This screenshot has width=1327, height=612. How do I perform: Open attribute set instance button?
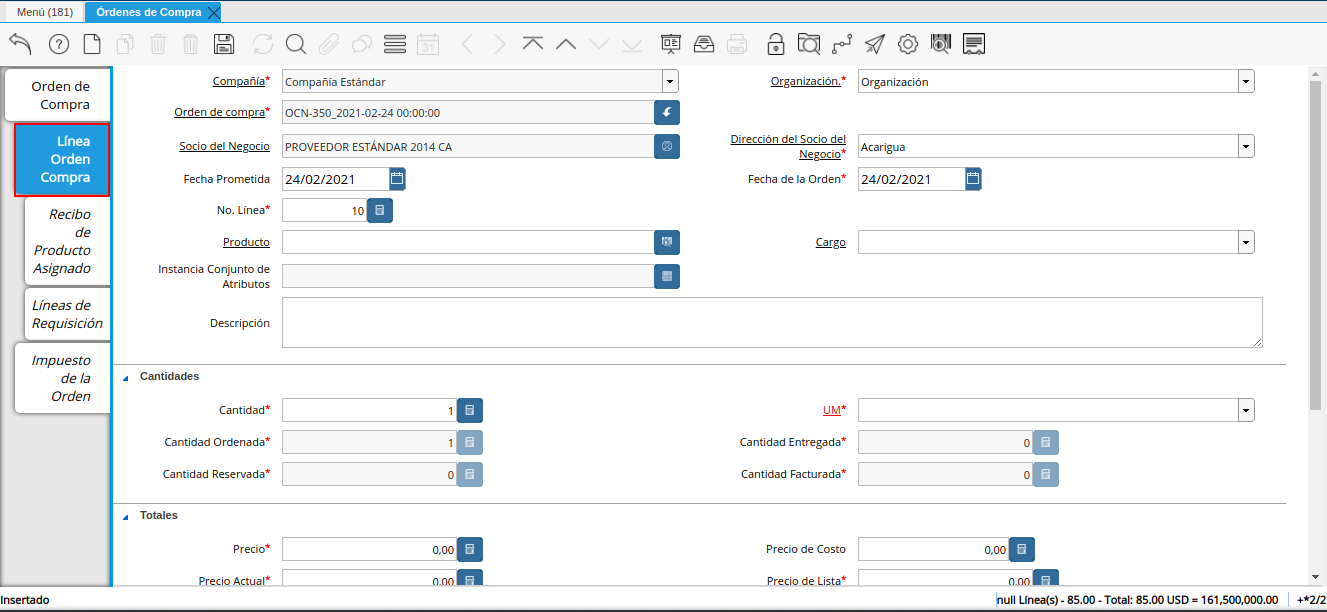667,275
